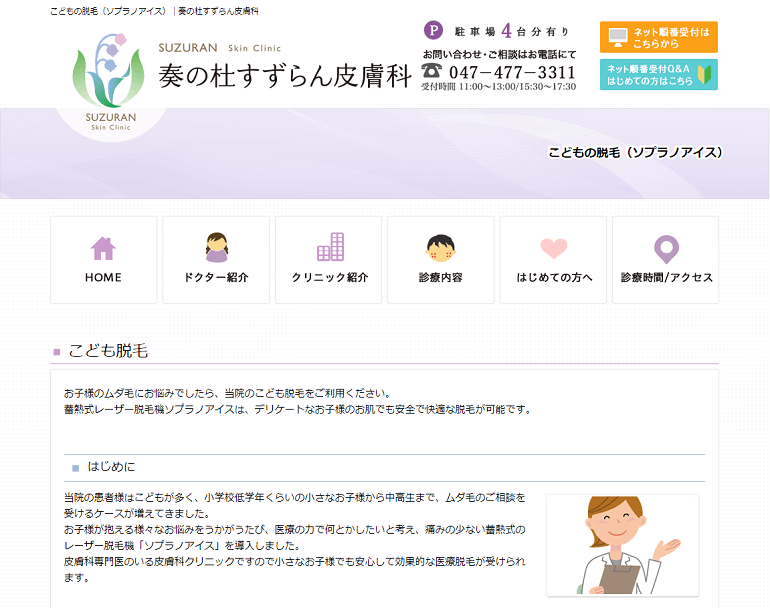Click the female doctor illustration image
This screenshot has width=770, height=608.
[622, 545]
